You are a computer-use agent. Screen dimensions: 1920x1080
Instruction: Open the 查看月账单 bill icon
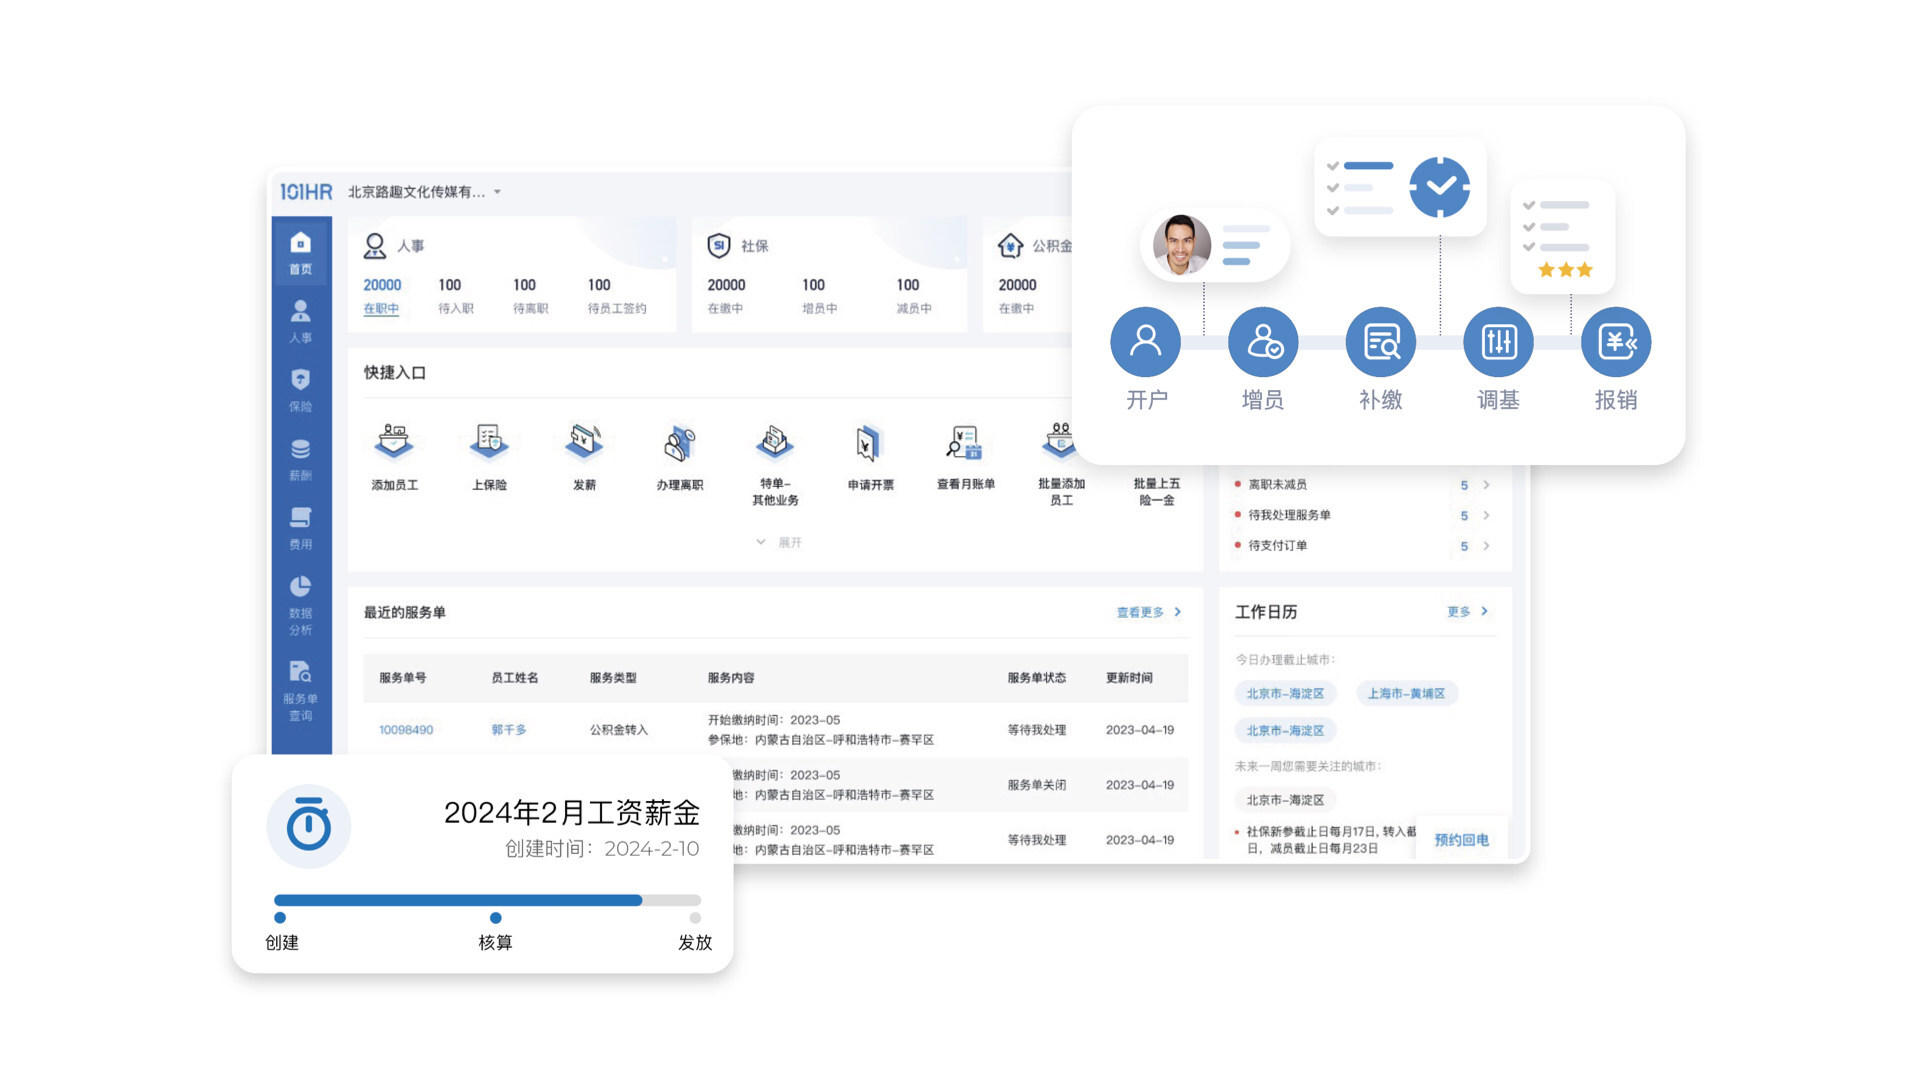(965, 443)
